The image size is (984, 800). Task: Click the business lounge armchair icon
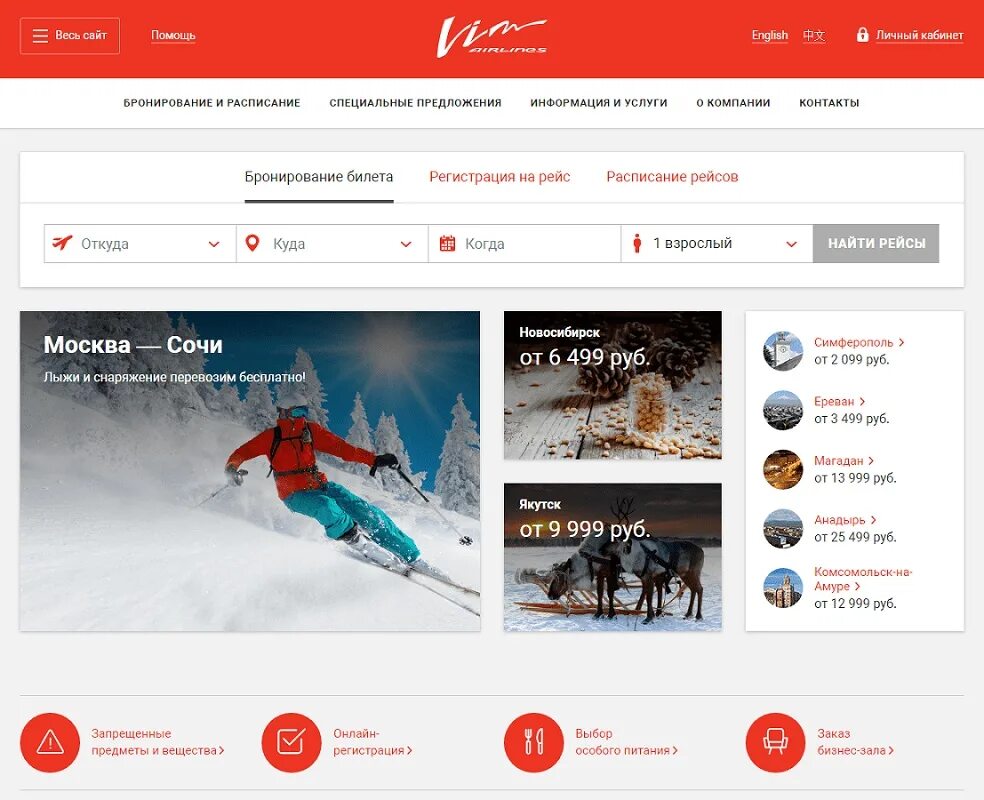(x=775, y=743)
